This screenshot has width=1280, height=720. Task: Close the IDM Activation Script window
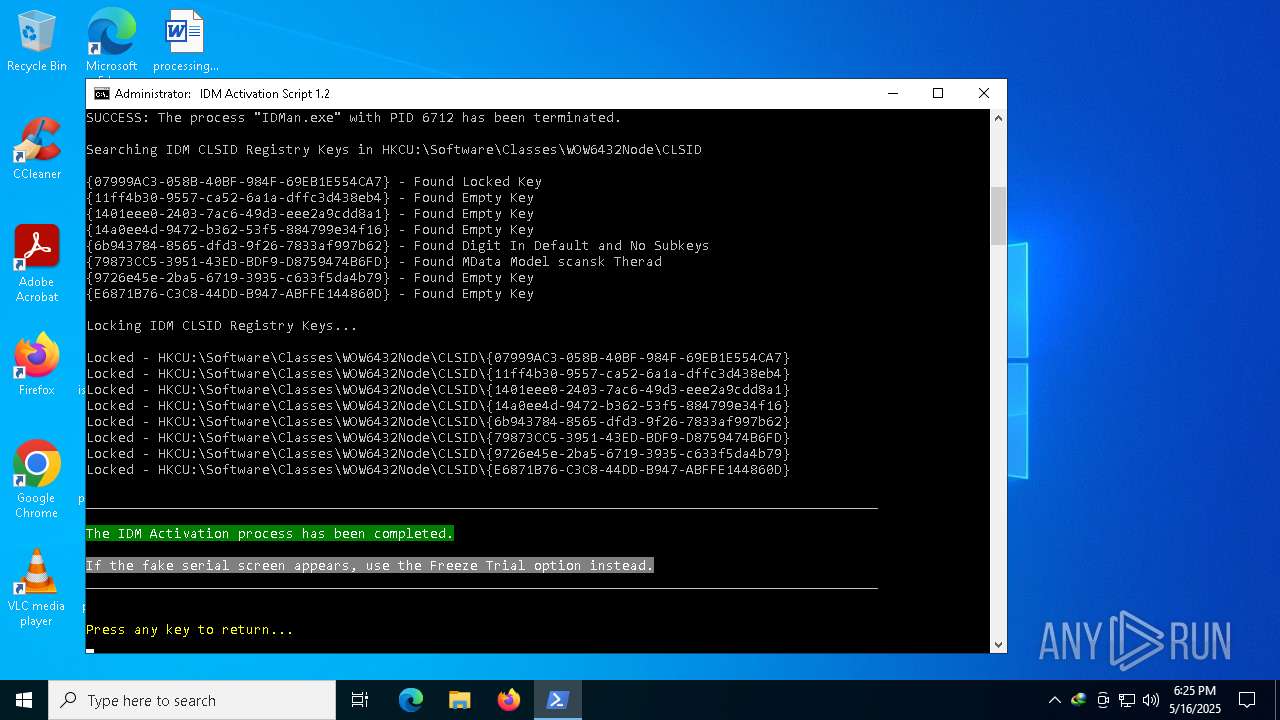[x=984, y=93]
